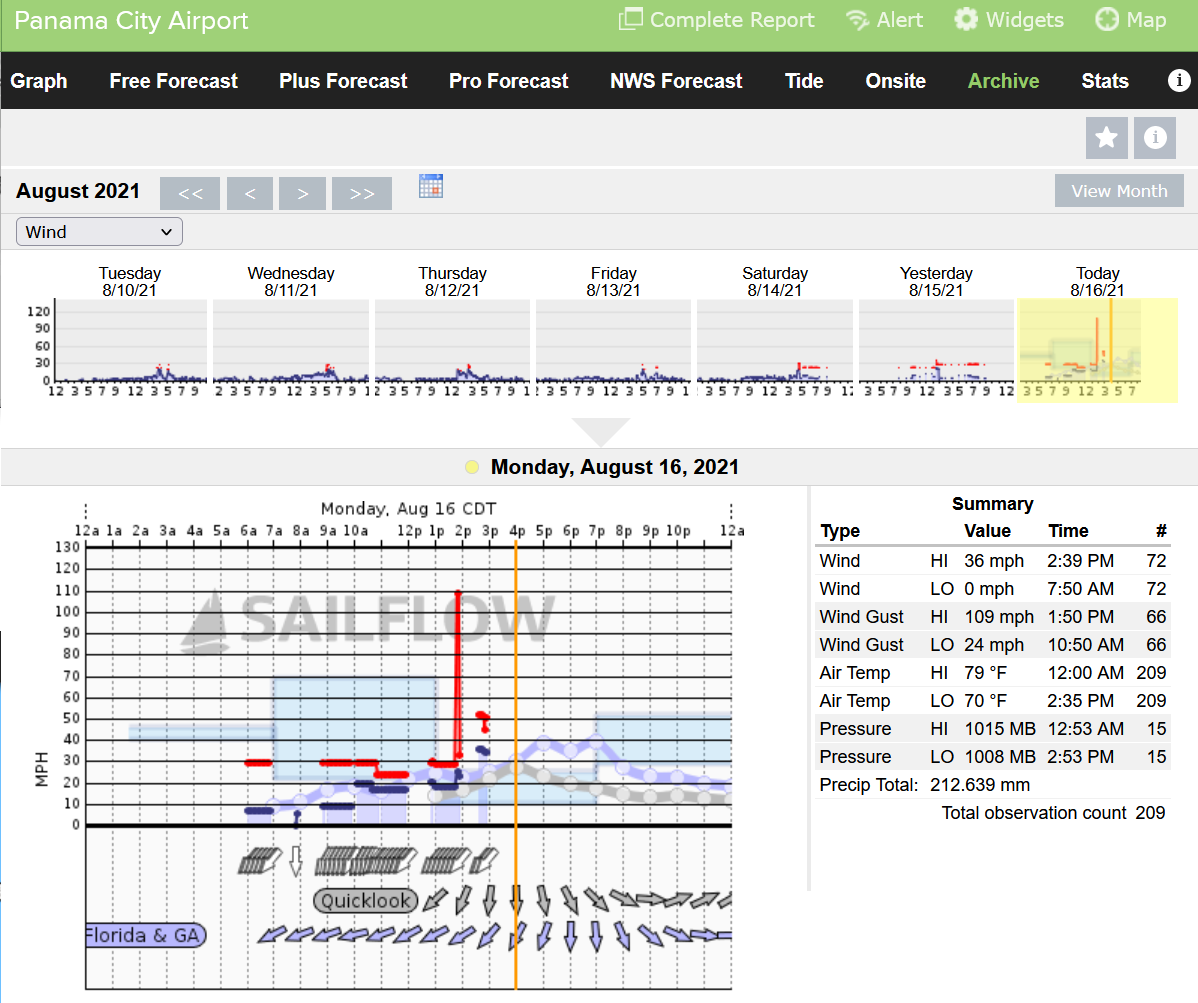The image size is (1198, 1003).
Task: Click the 7:50 AM wind low time
Action: click(x=1080, y=589)
